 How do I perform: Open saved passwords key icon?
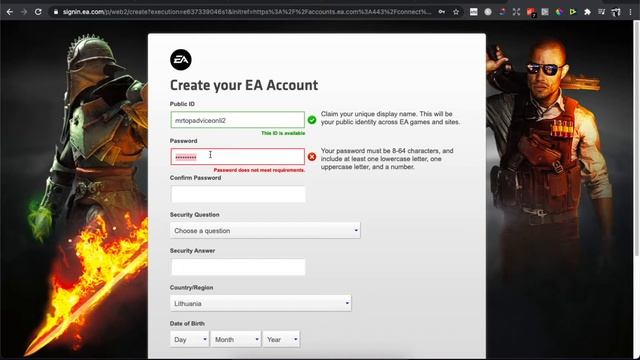coord(442,12)
